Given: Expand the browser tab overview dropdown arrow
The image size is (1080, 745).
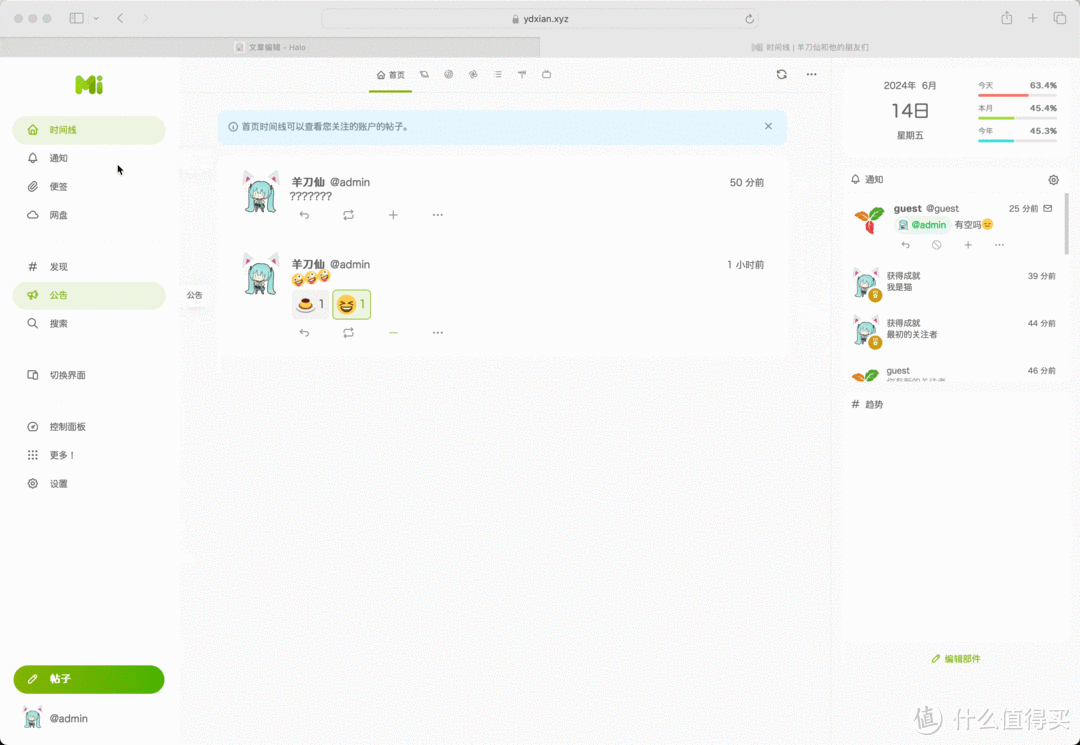Looking at the screenshot, I should click(93, 18).
